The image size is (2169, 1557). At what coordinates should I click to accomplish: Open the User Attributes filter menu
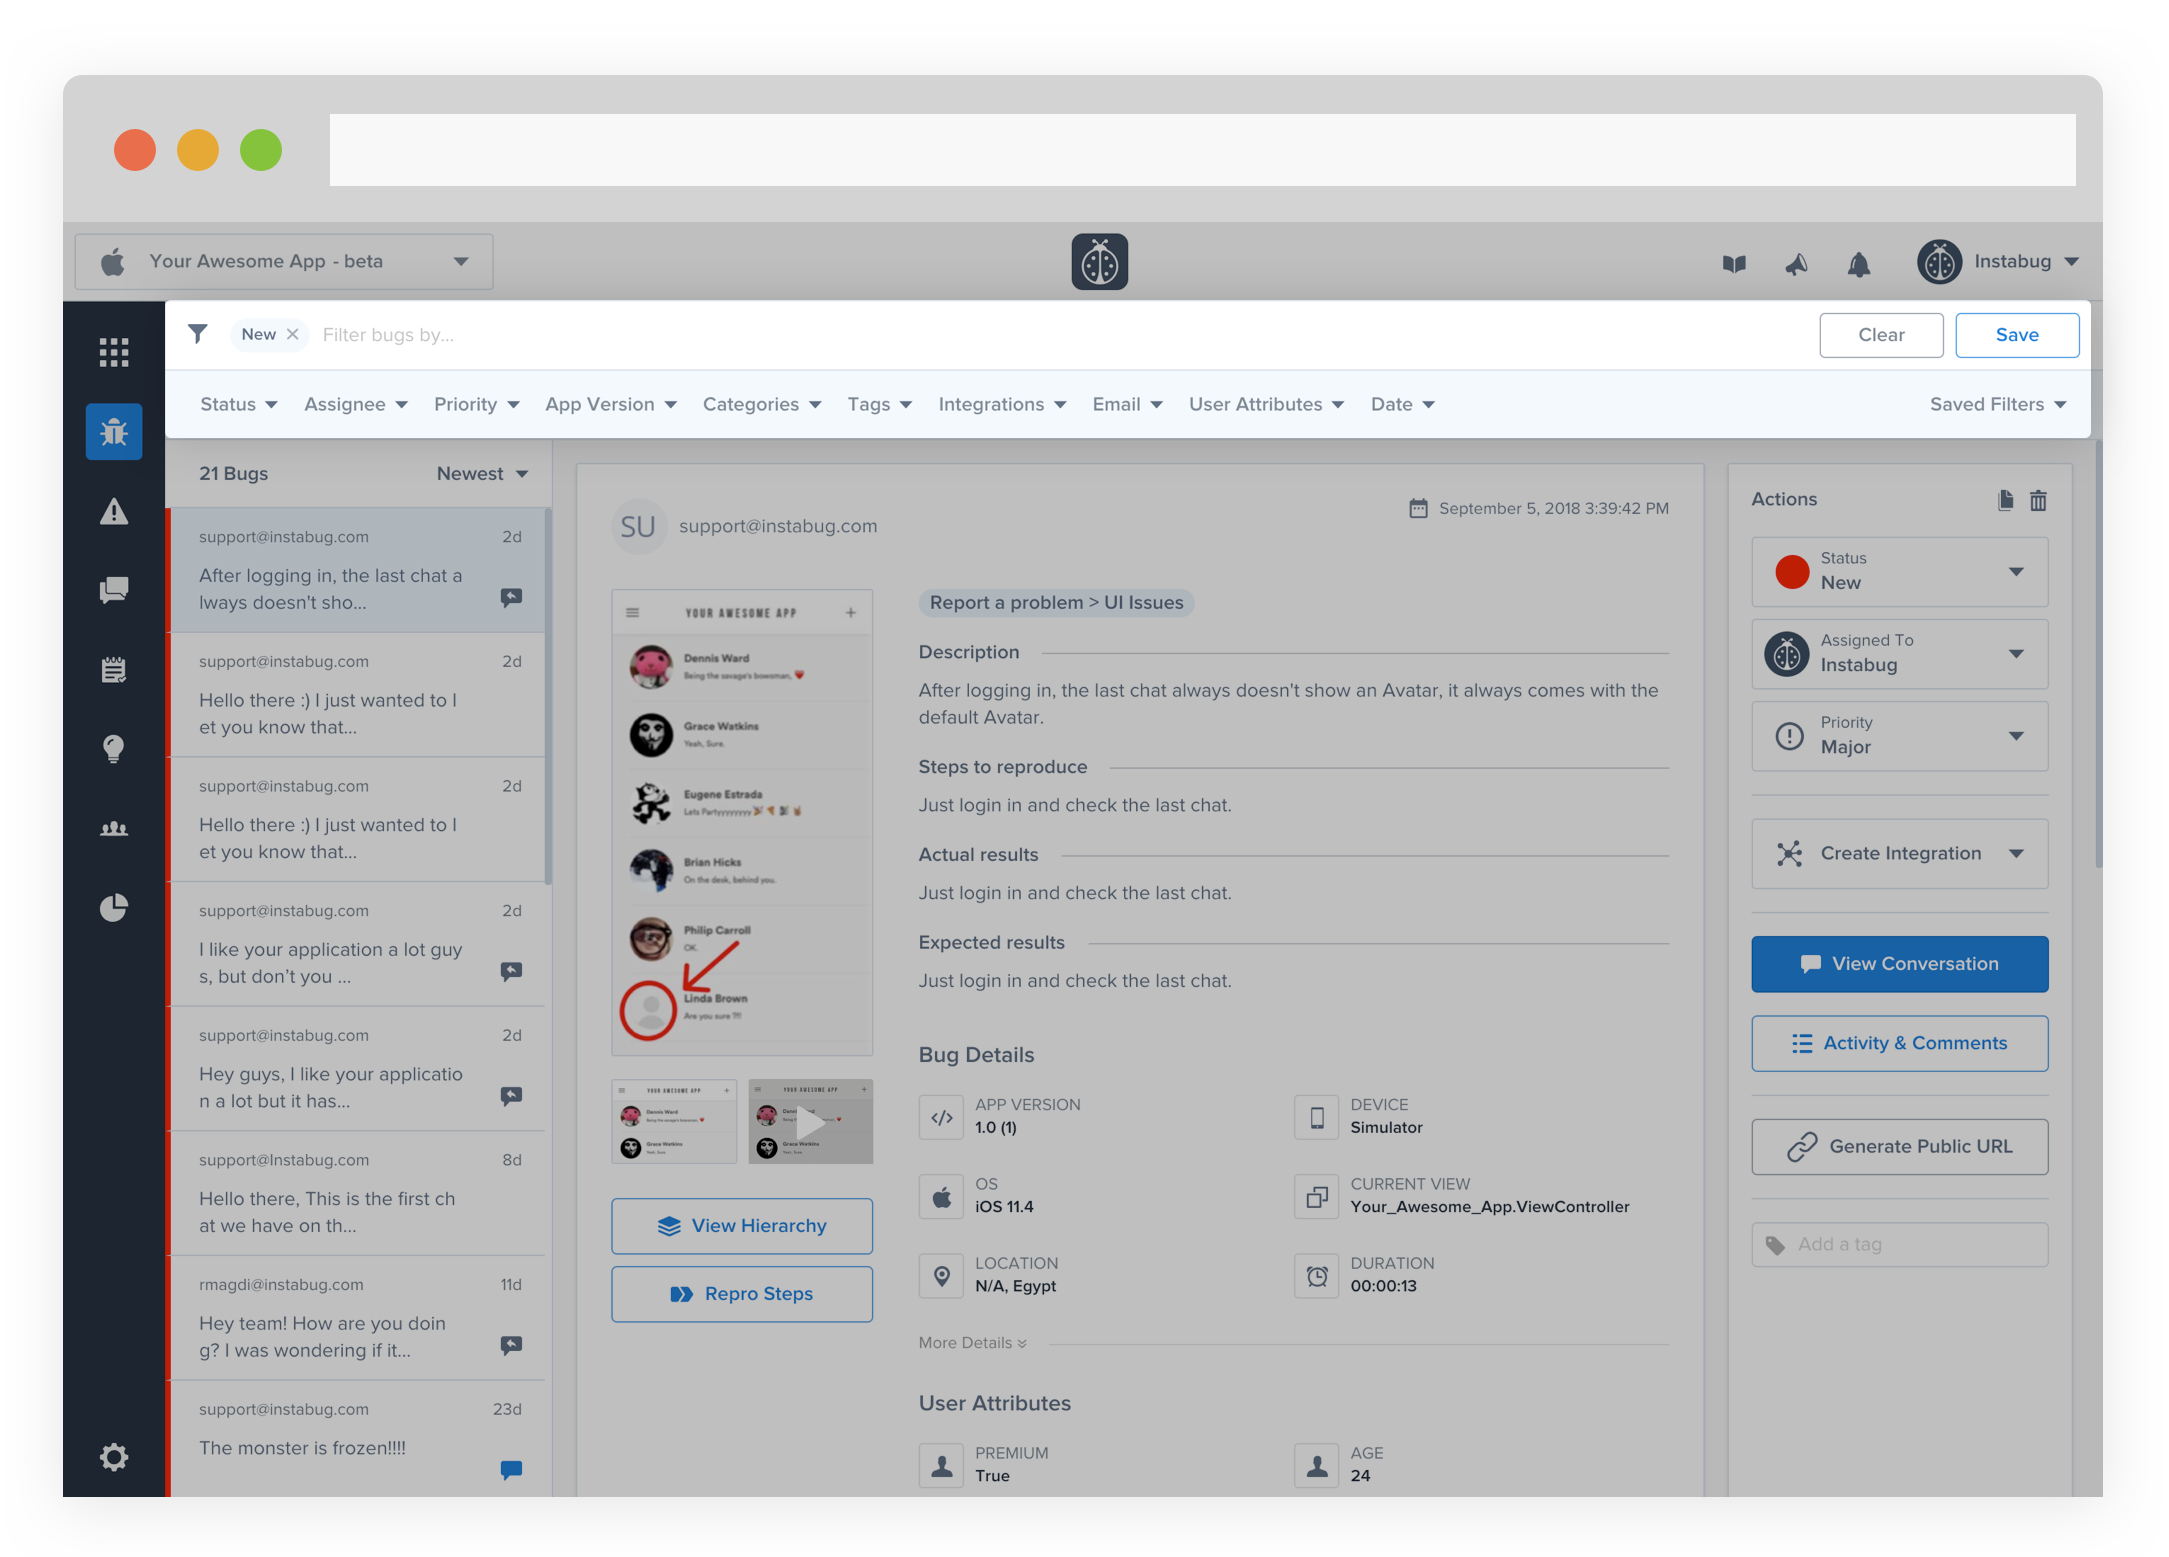pos(1265,404)
